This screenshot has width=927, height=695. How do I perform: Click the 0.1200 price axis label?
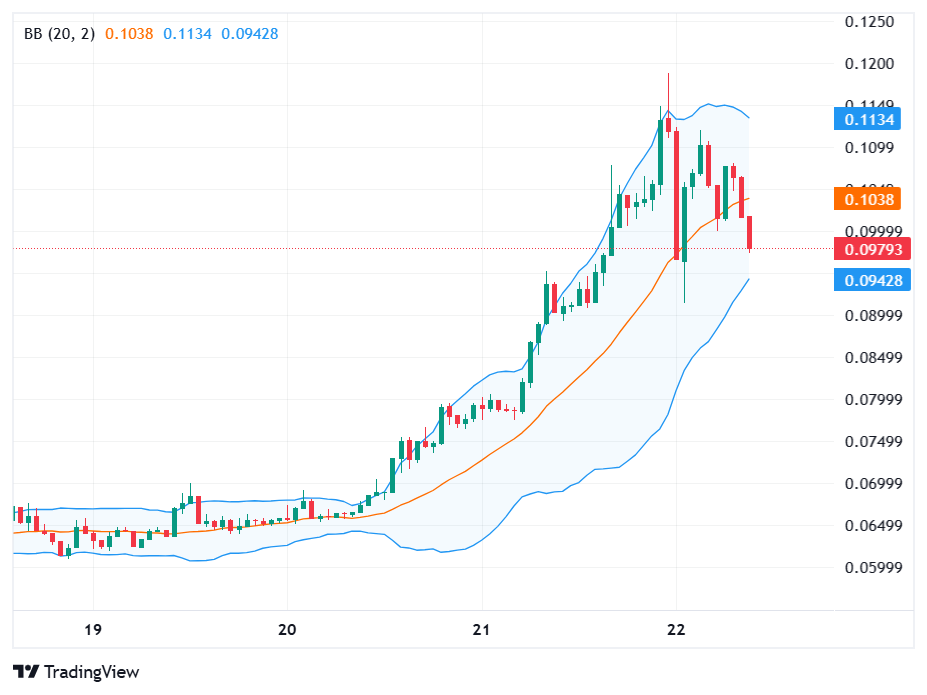[x=869, y=64]
